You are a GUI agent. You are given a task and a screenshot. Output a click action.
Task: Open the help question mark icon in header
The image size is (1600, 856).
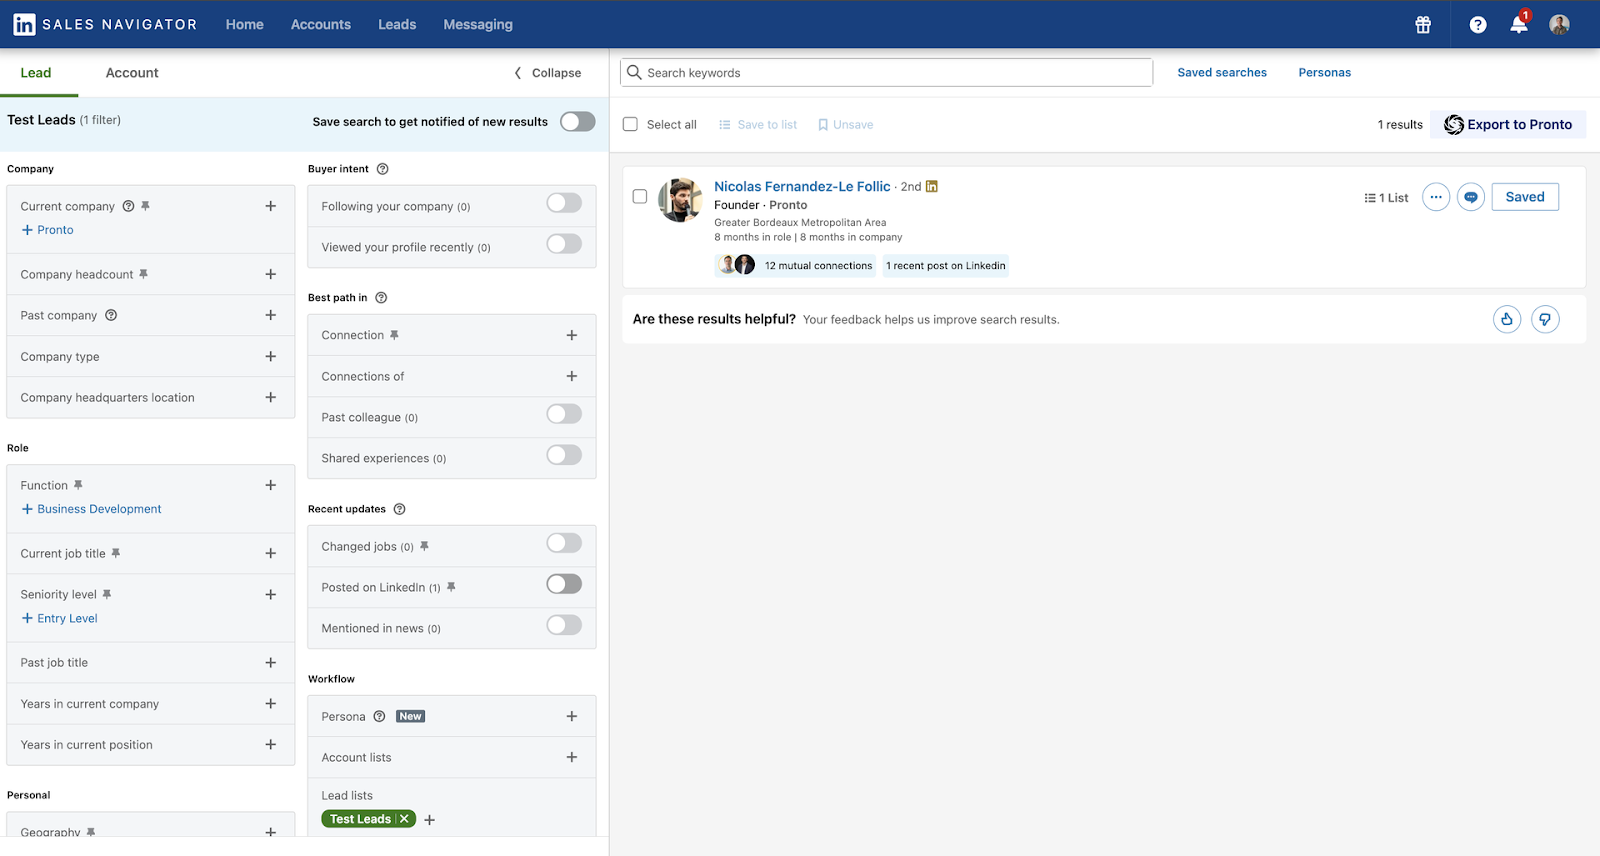(x=1478, y=25)
